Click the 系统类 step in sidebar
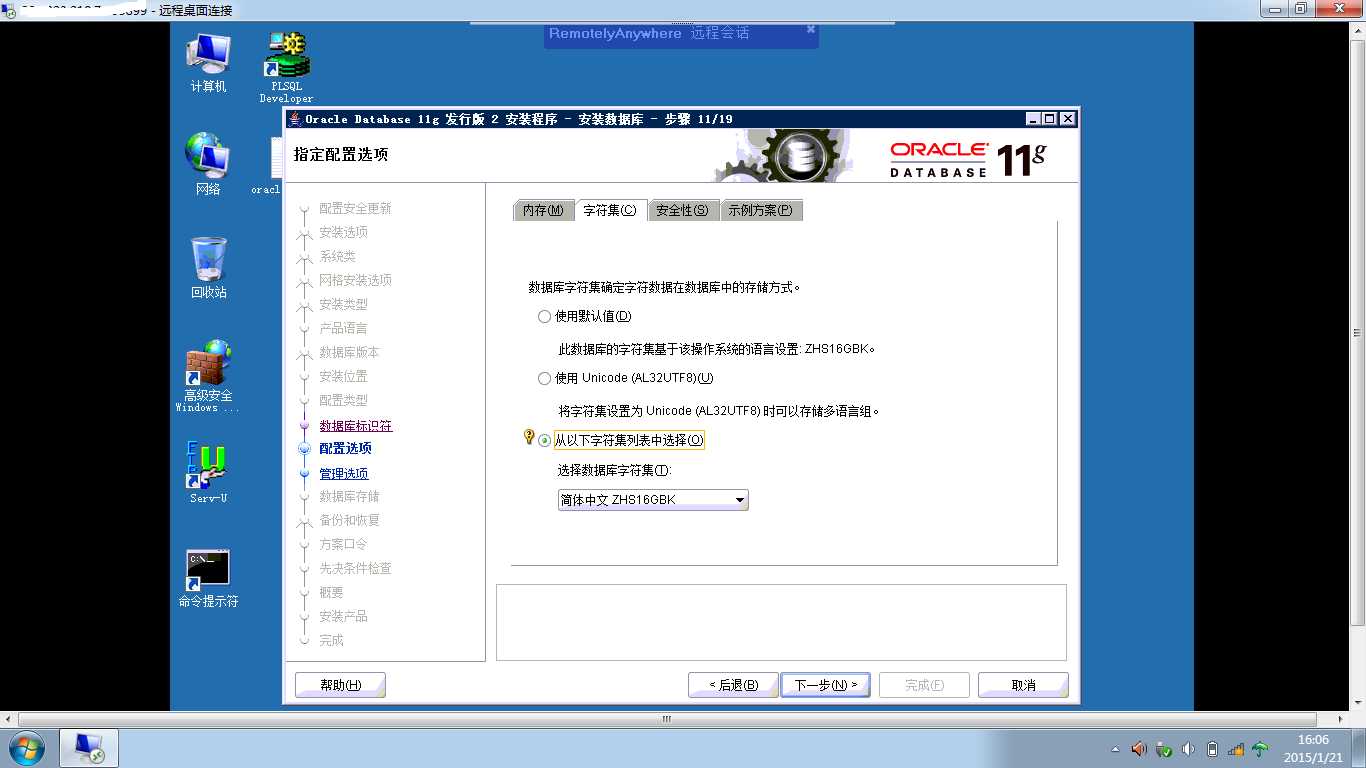The width and height of the screenshot is (1366, 768). click(338, 256)
